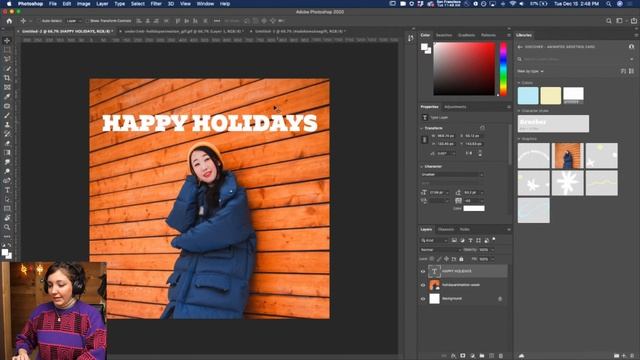
Task: Switch to the Adjustments tab
Action: tap(455, 107)
